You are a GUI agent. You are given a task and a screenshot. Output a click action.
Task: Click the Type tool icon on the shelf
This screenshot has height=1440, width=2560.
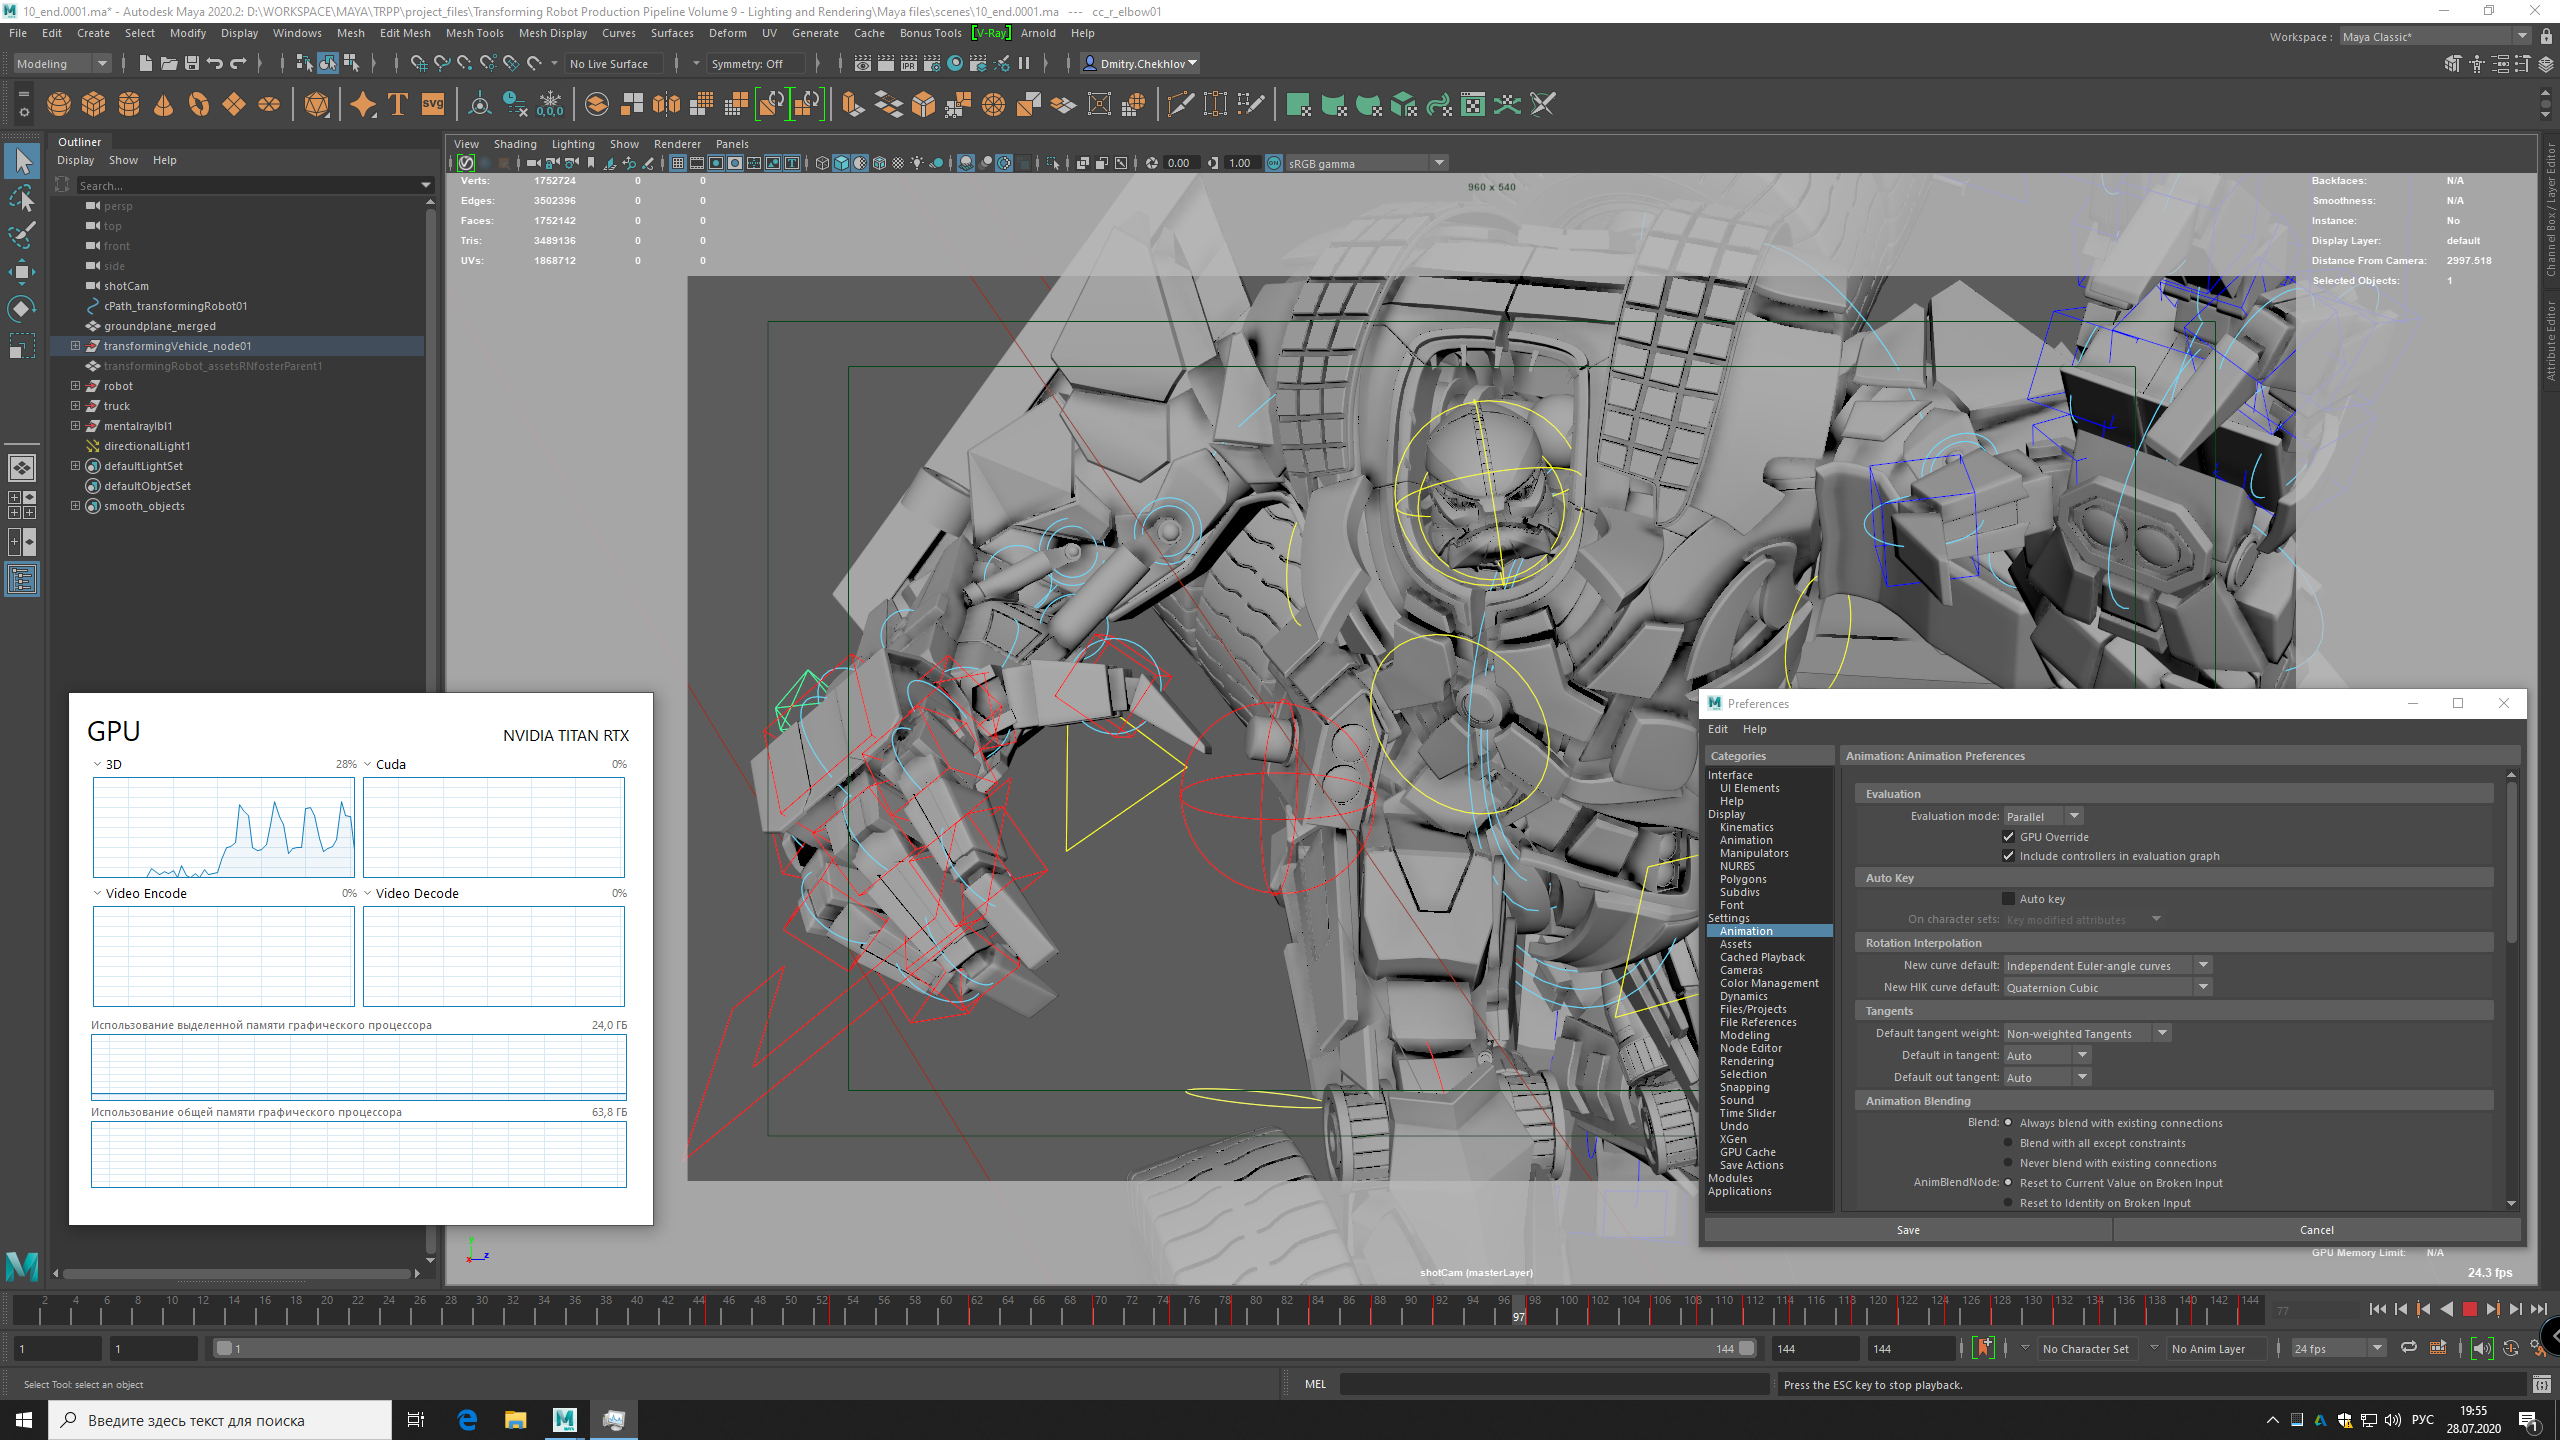[396, 104]
